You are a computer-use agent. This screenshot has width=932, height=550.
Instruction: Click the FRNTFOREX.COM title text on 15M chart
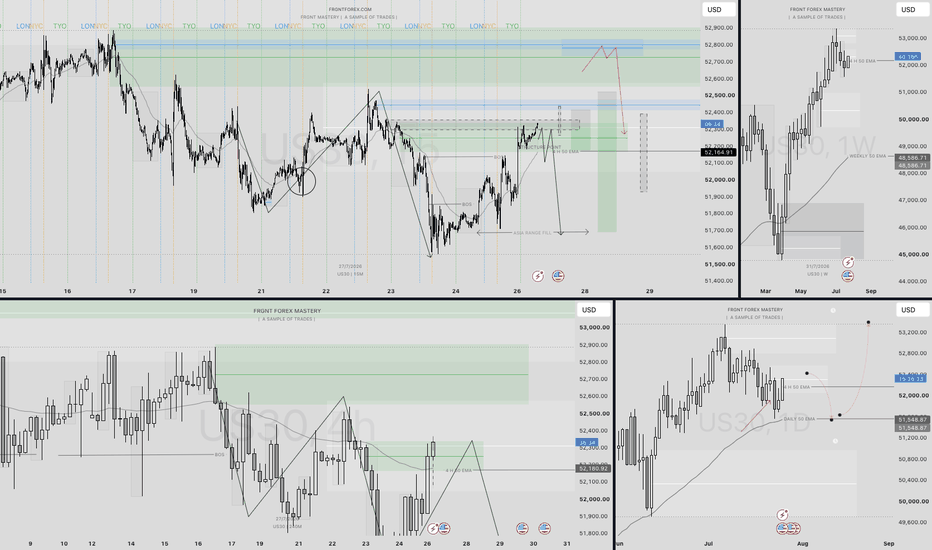point(350,10)
